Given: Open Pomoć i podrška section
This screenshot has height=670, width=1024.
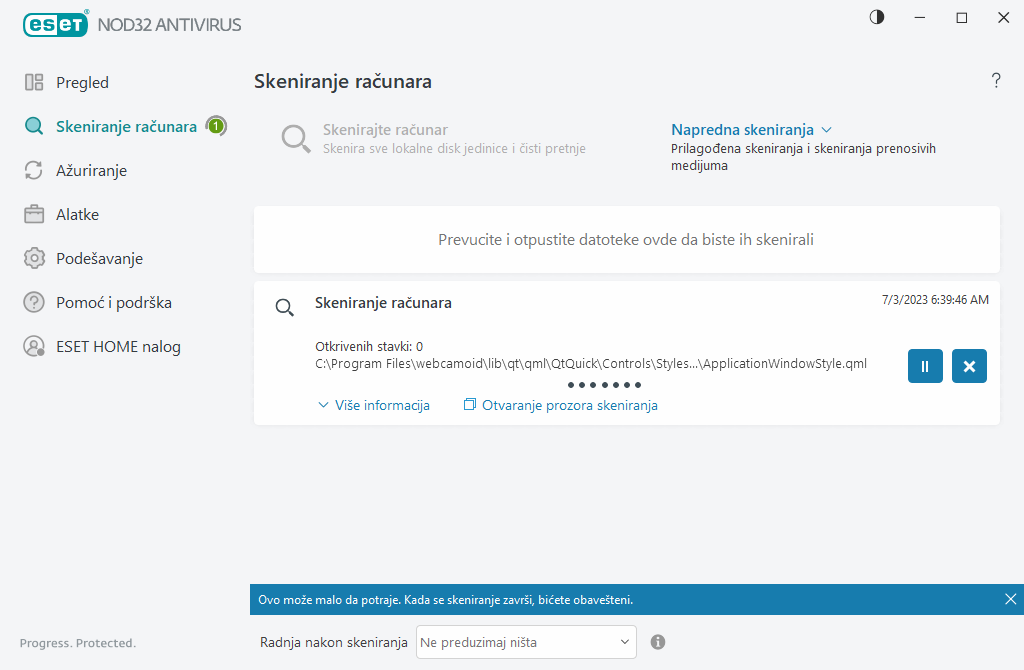Looking at the screenshot, I should click(x=107, y=303).
